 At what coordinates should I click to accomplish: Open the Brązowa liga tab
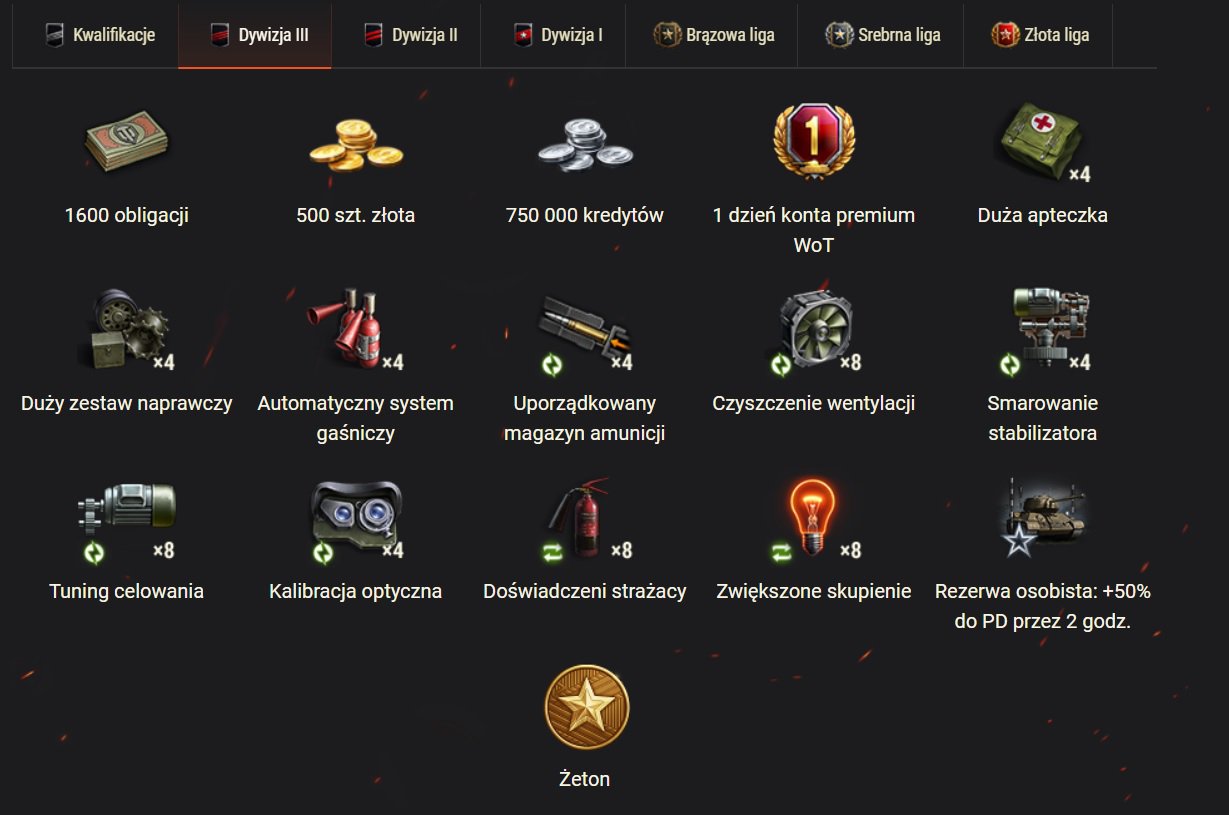coord(713,36)
